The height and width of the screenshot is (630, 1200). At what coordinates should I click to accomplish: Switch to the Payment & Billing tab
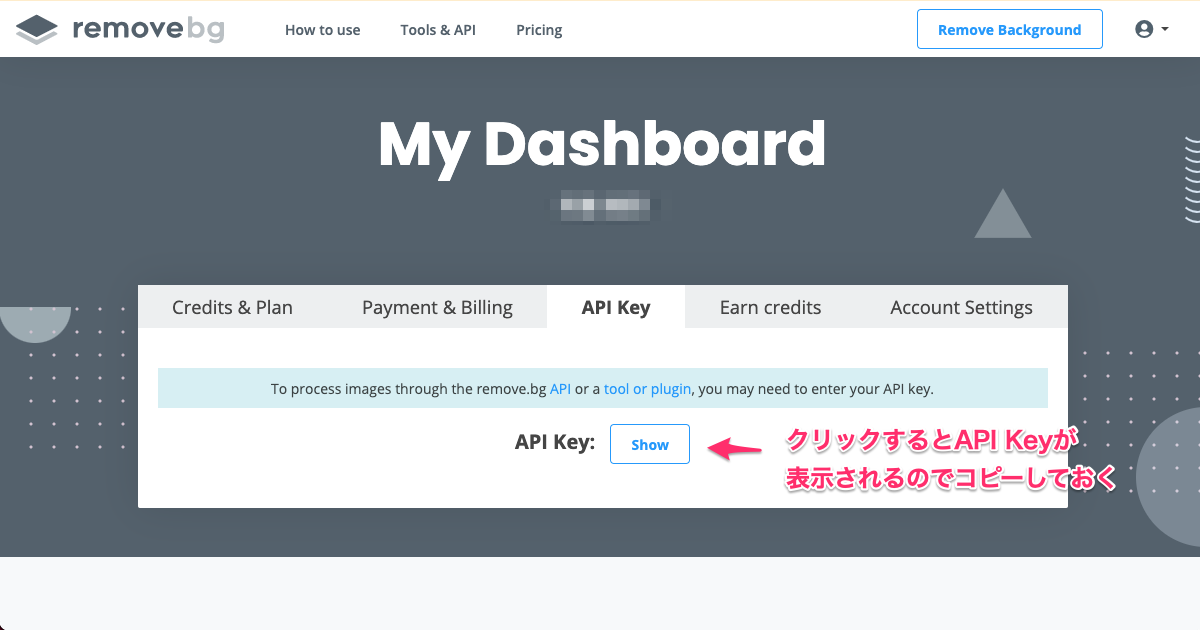click(x=437, y=307)
